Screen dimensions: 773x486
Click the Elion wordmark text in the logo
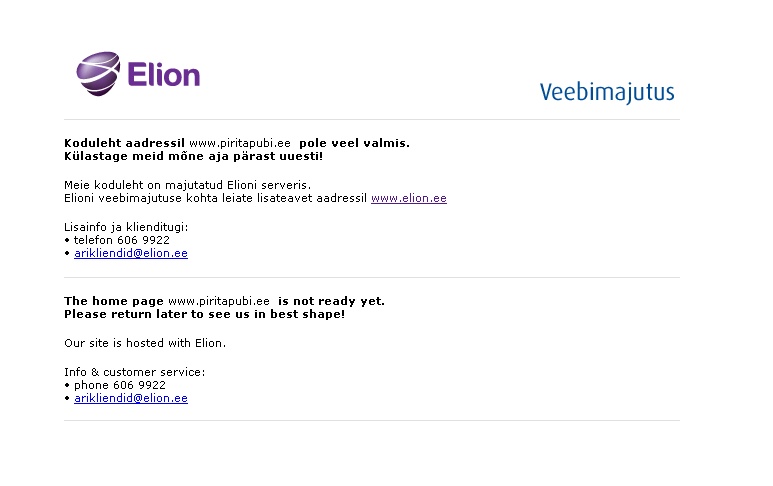(x=164, y=75)
